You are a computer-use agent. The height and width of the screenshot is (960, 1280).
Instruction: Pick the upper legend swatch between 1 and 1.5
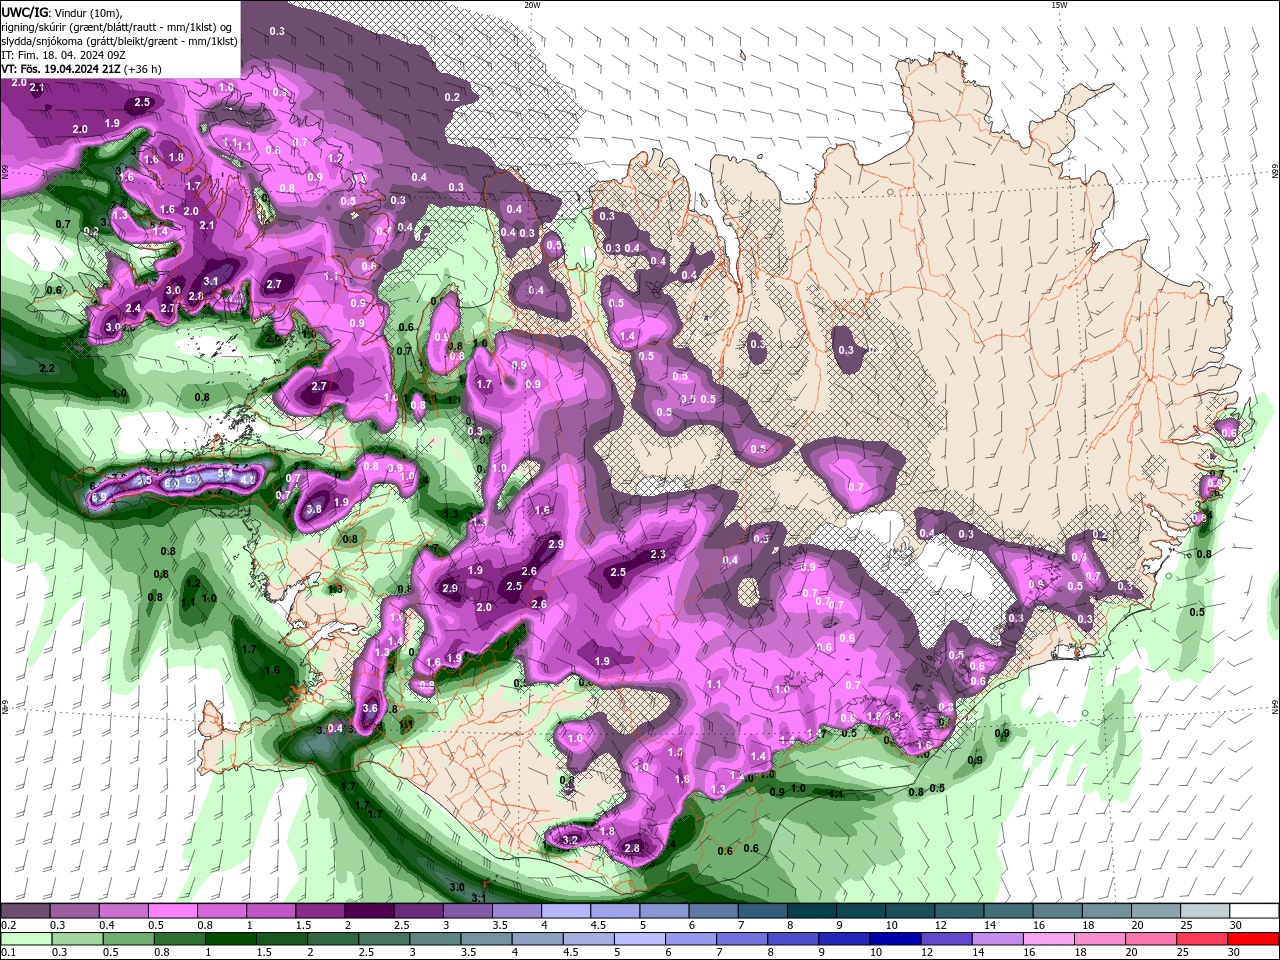(x=270, y=911)
